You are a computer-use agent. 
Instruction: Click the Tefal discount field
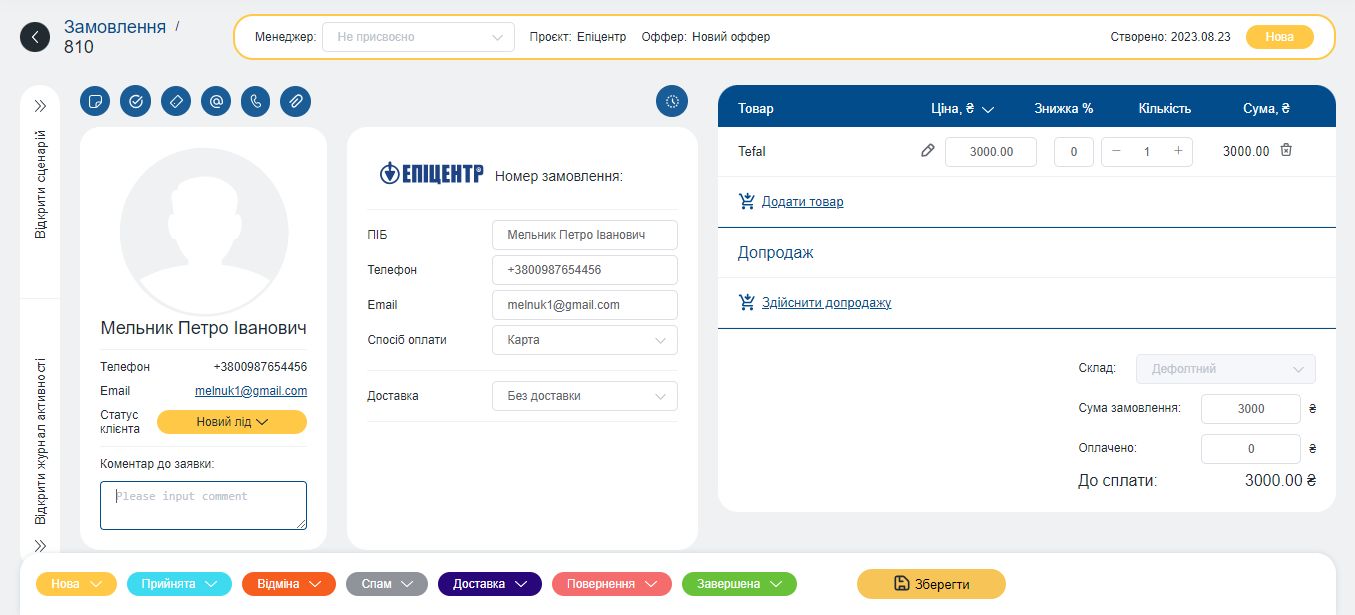(x=1074, y=152)
